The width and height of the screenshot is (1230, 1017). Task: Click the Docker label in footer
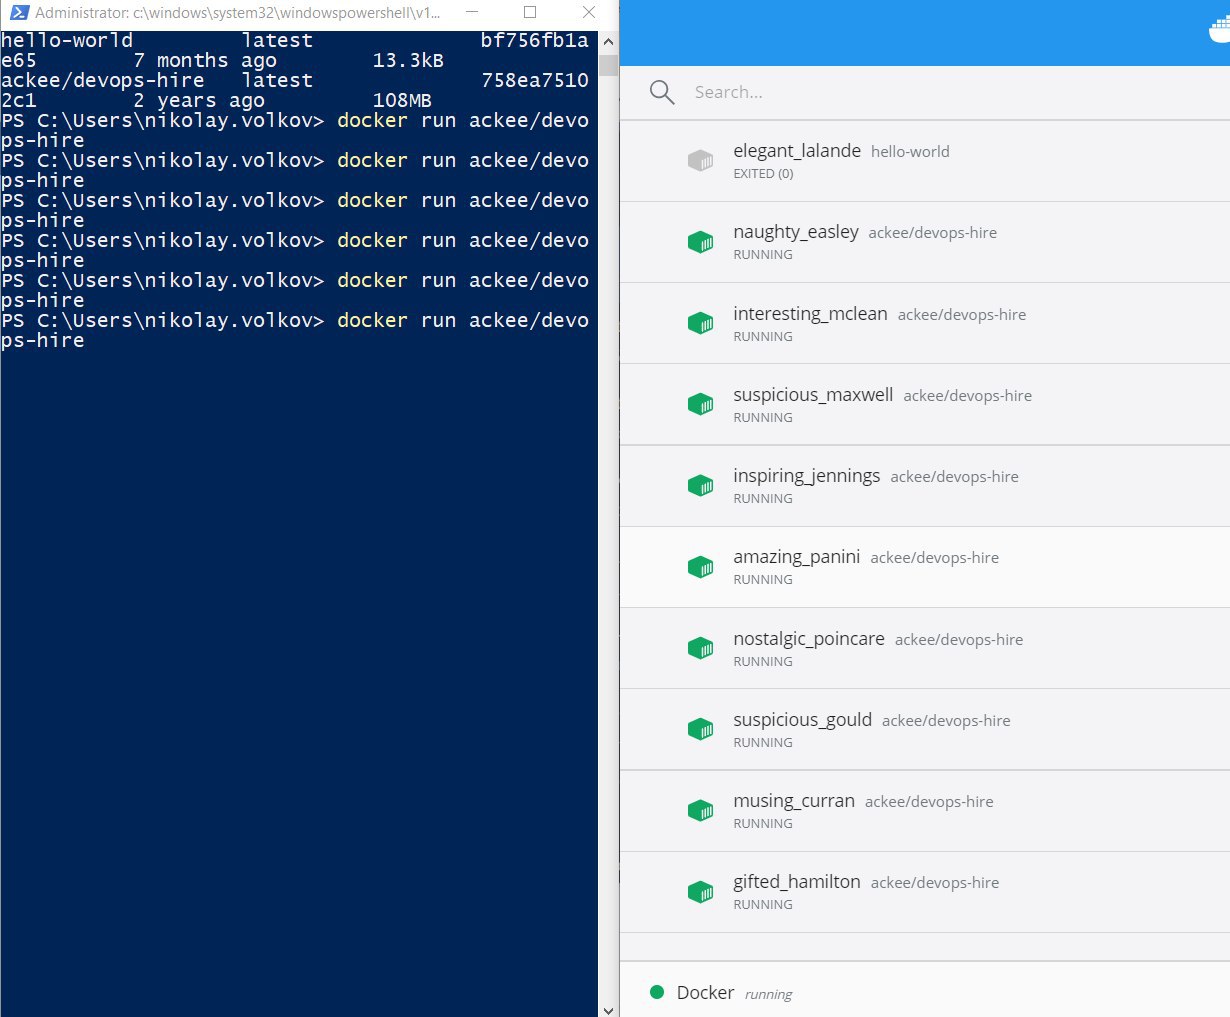[706, 993]
